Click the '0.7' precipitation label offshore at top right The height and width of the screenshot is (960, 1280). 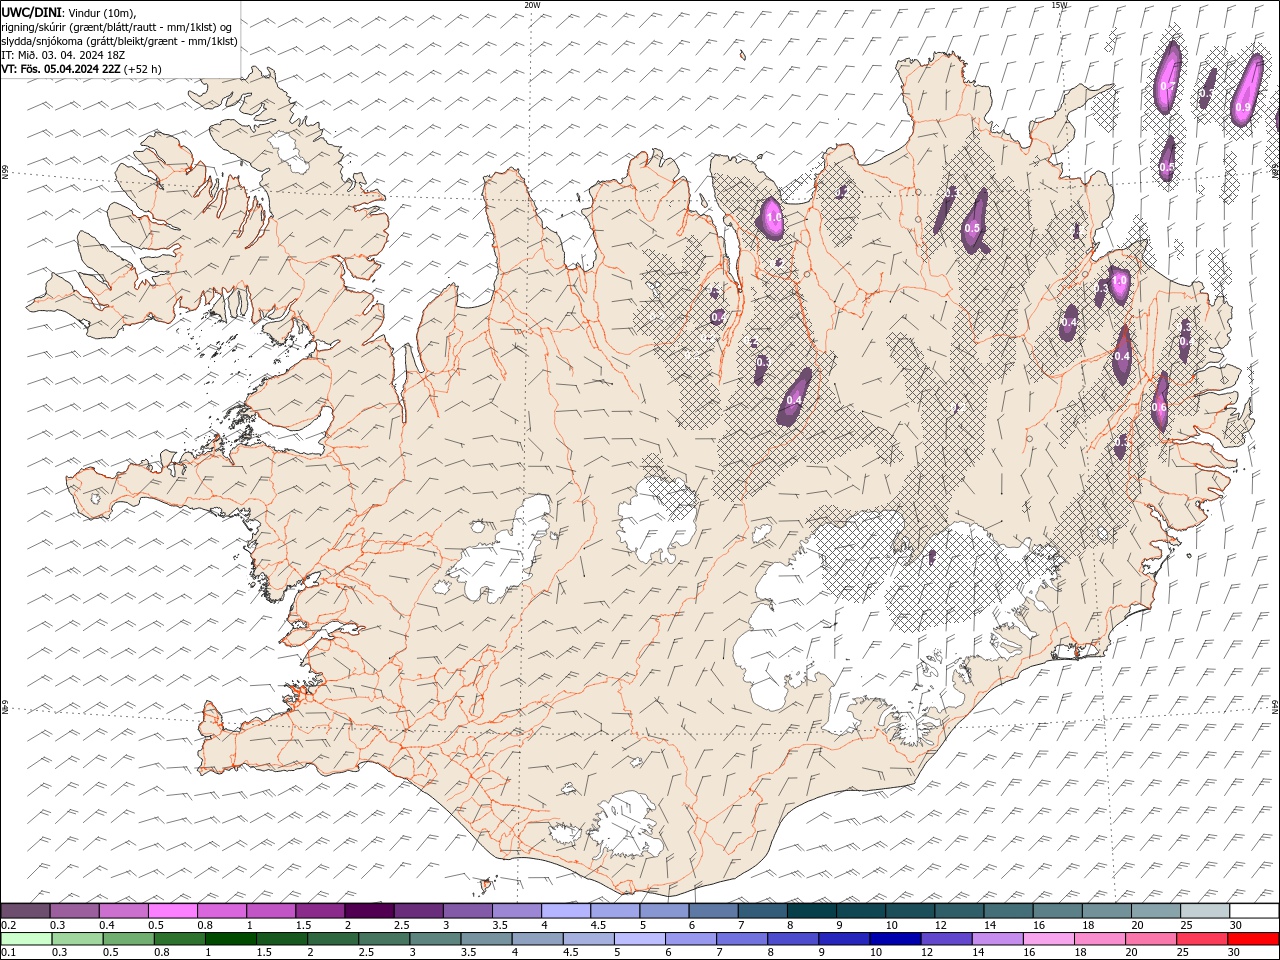1166,88
